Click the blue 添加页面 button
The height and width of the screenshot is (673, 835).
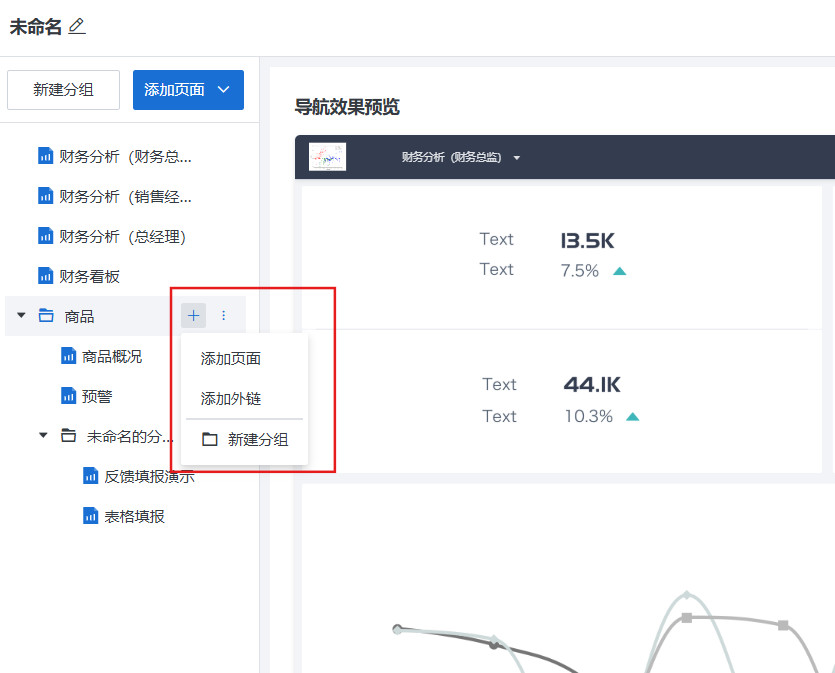188,90
